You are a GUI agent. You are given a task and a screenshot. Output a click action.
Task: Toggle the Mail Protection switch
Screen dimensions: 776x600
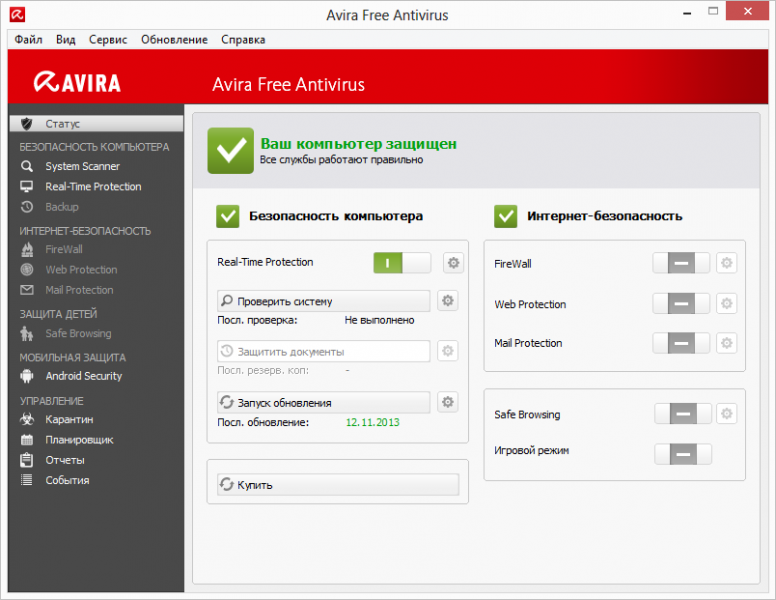coord(681,343)
